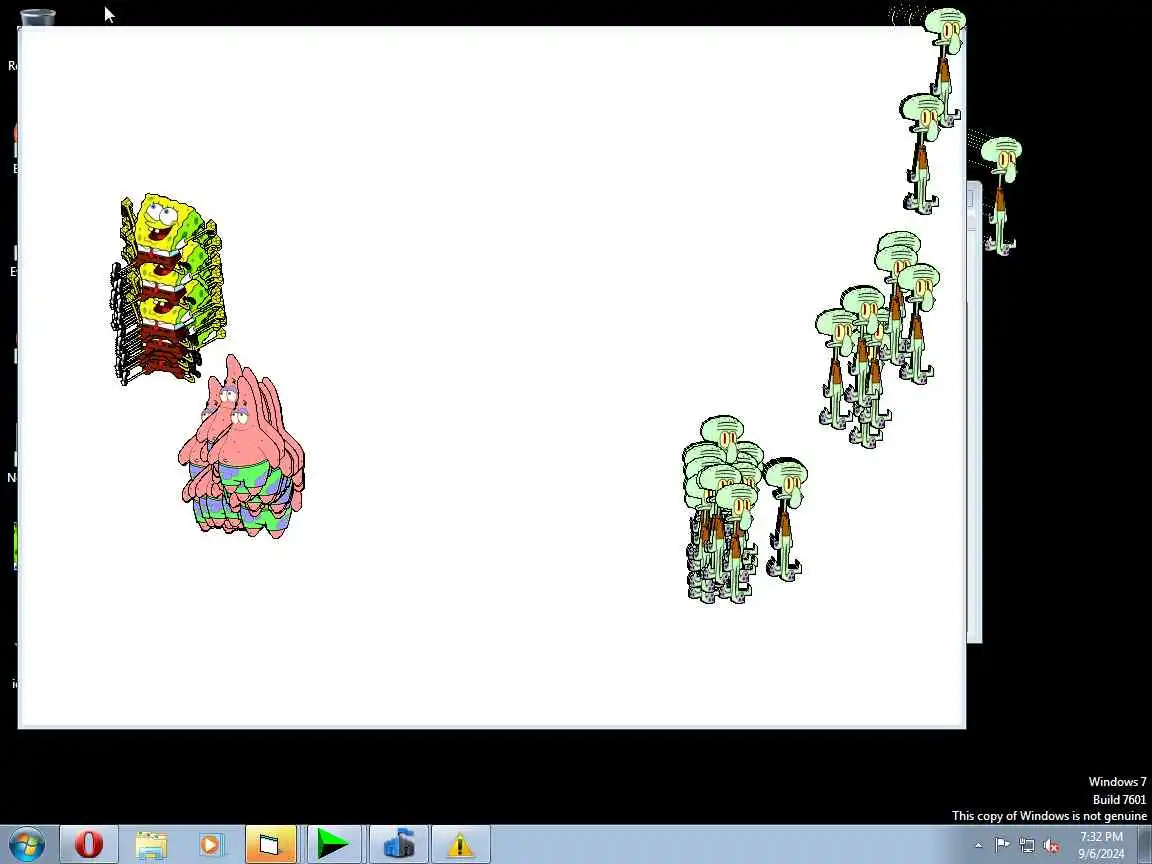The height and width of the screenshot is (864, 1152).
Task: Open the Action Center flag icon
Action: click(1002, 845)
